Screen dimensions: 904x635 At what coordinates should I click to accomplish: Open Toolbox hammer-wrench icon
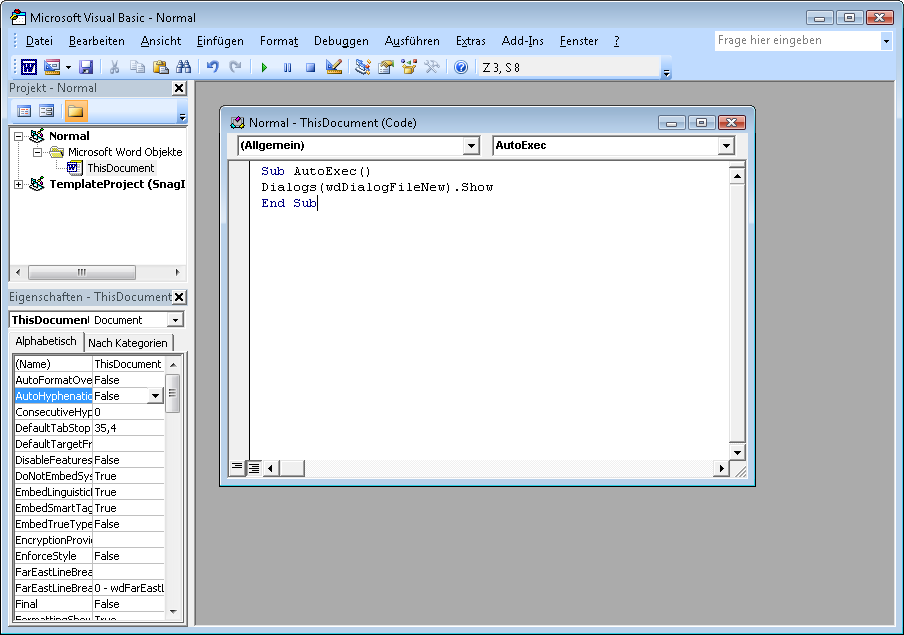(x=432, y=67)
